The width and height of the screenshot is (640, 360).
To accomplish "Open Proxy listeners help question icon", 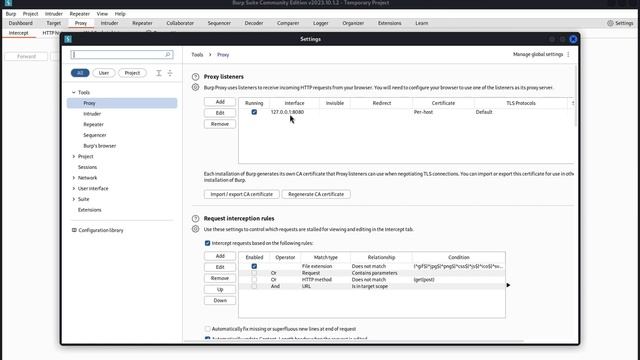I will coord(196,77).
